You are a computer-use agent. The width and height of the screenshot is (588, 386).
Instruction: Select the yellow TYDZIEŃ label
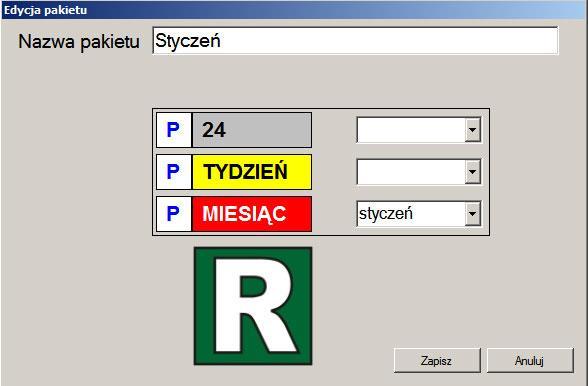(252, 172)
